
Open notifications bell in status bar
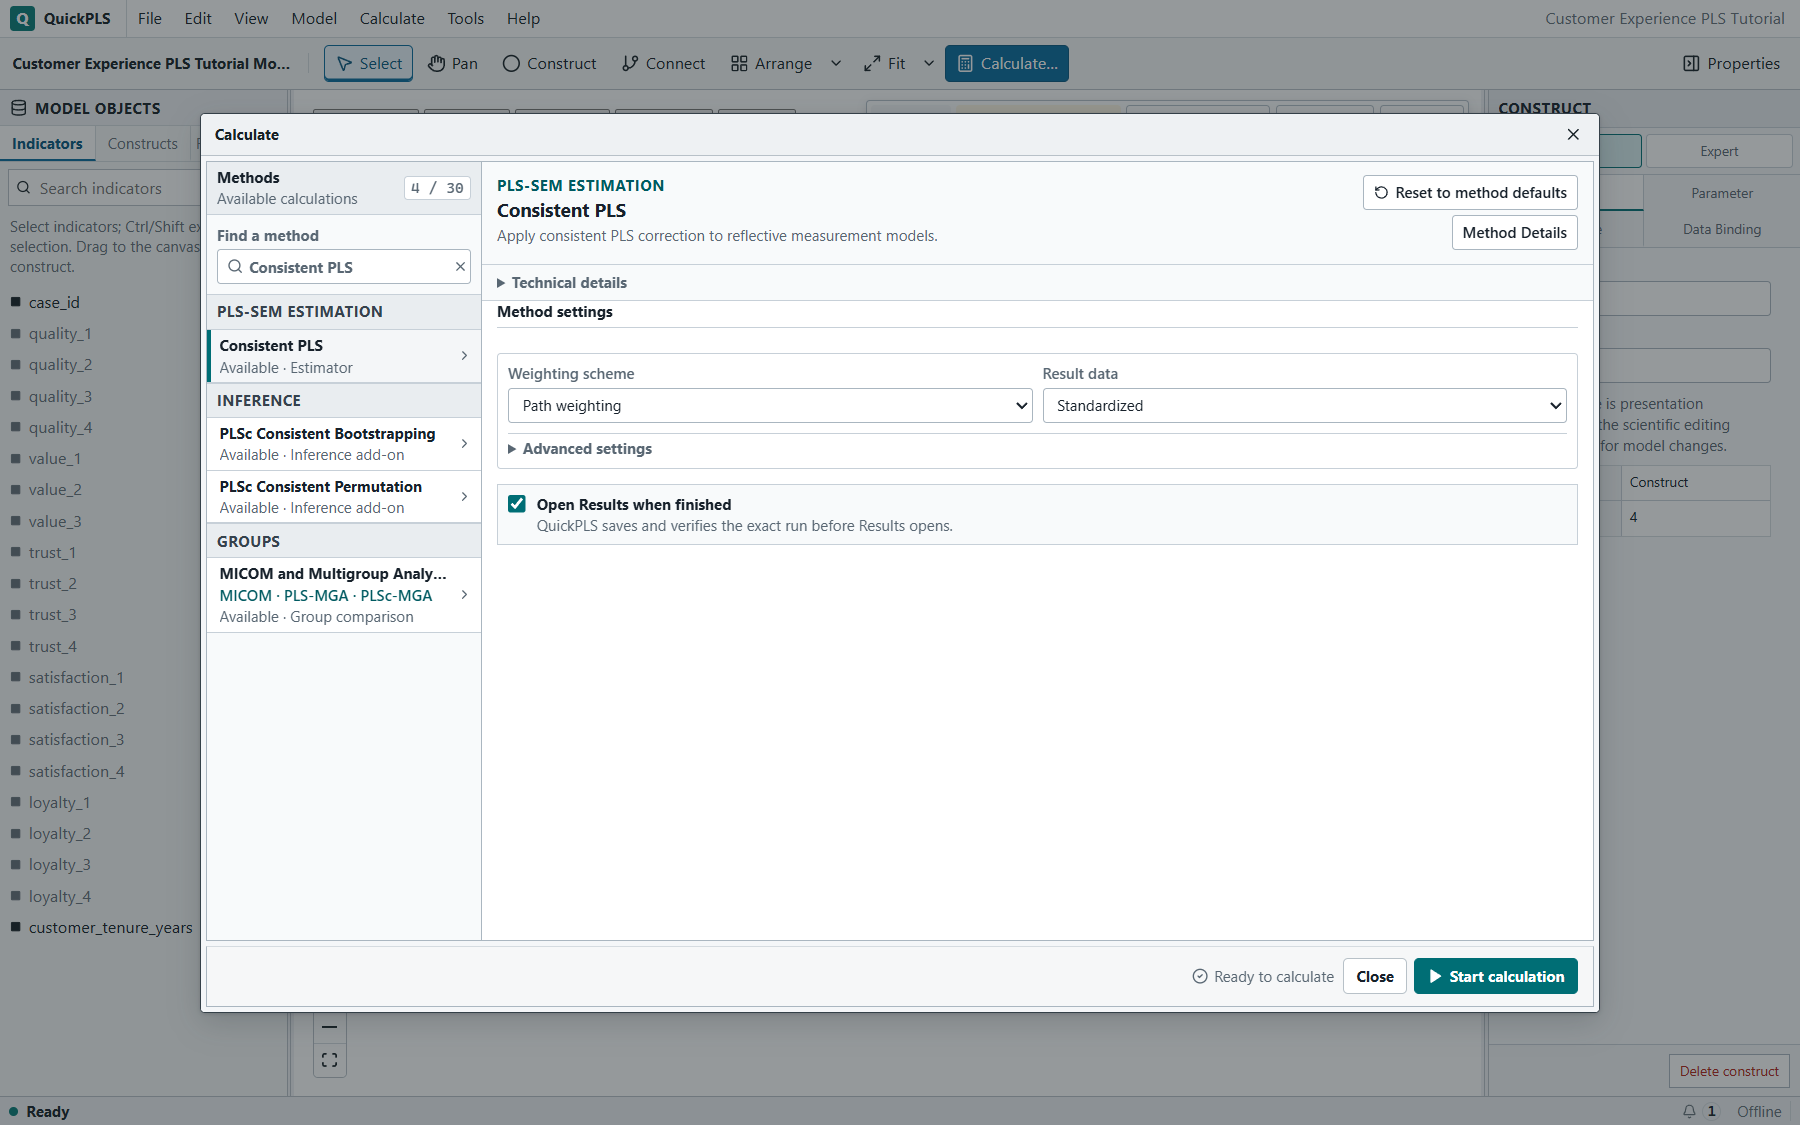tap(1689, 1111)
